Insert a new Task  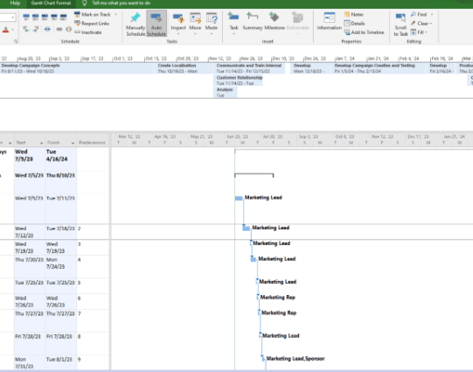(x=234, y=22)
